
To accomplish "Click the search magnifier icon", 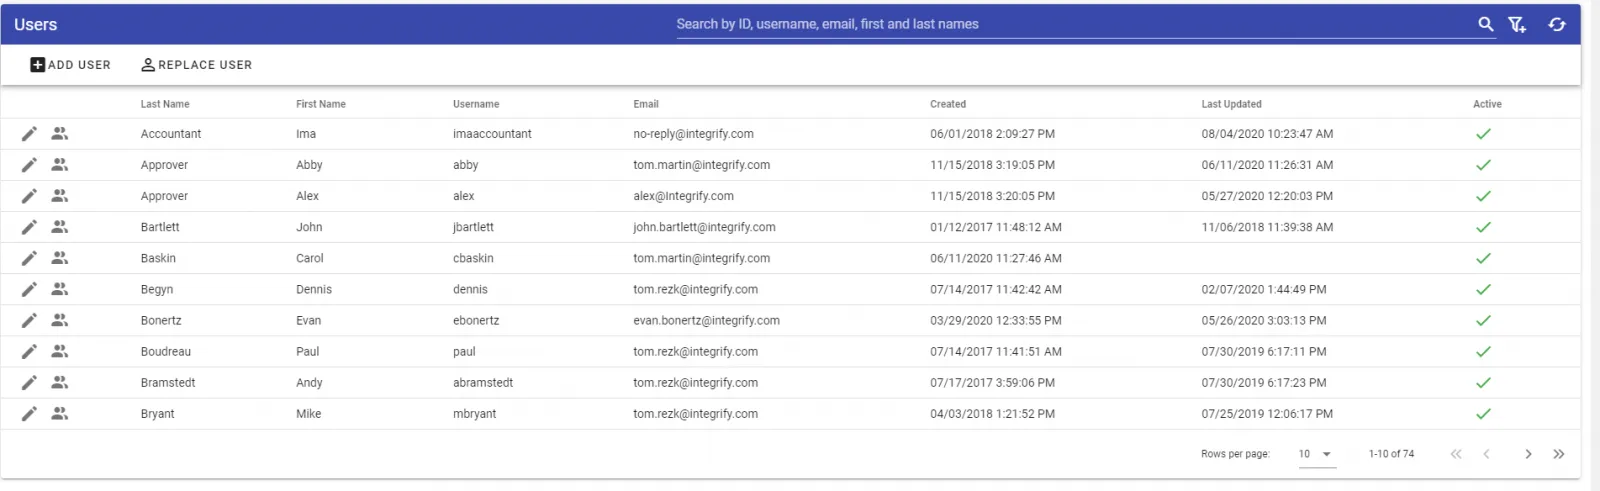I will click(x=1486, y=24).
